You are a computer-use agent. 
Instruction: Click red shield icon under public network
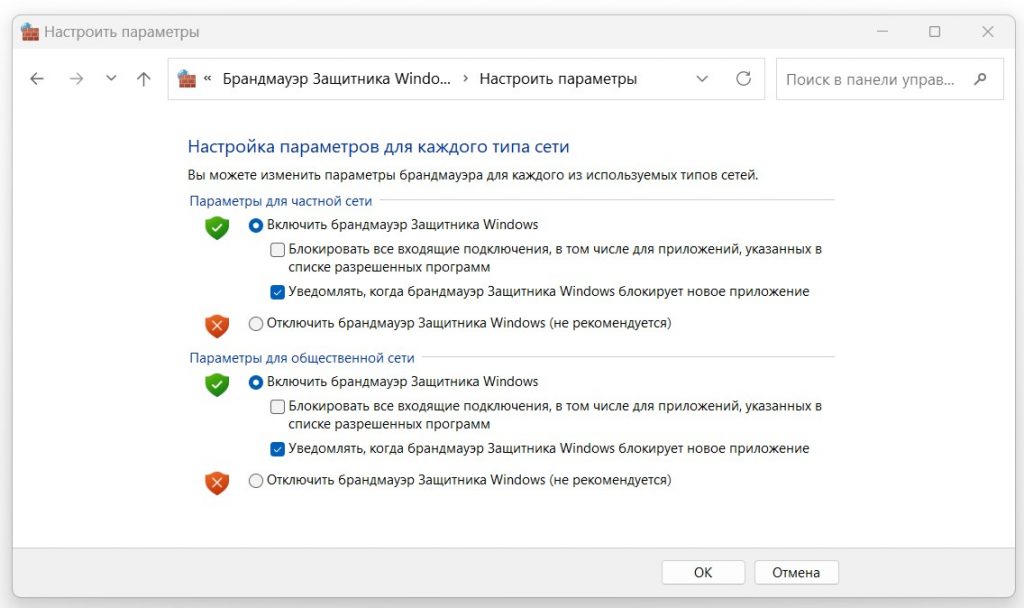click(217, 483)
